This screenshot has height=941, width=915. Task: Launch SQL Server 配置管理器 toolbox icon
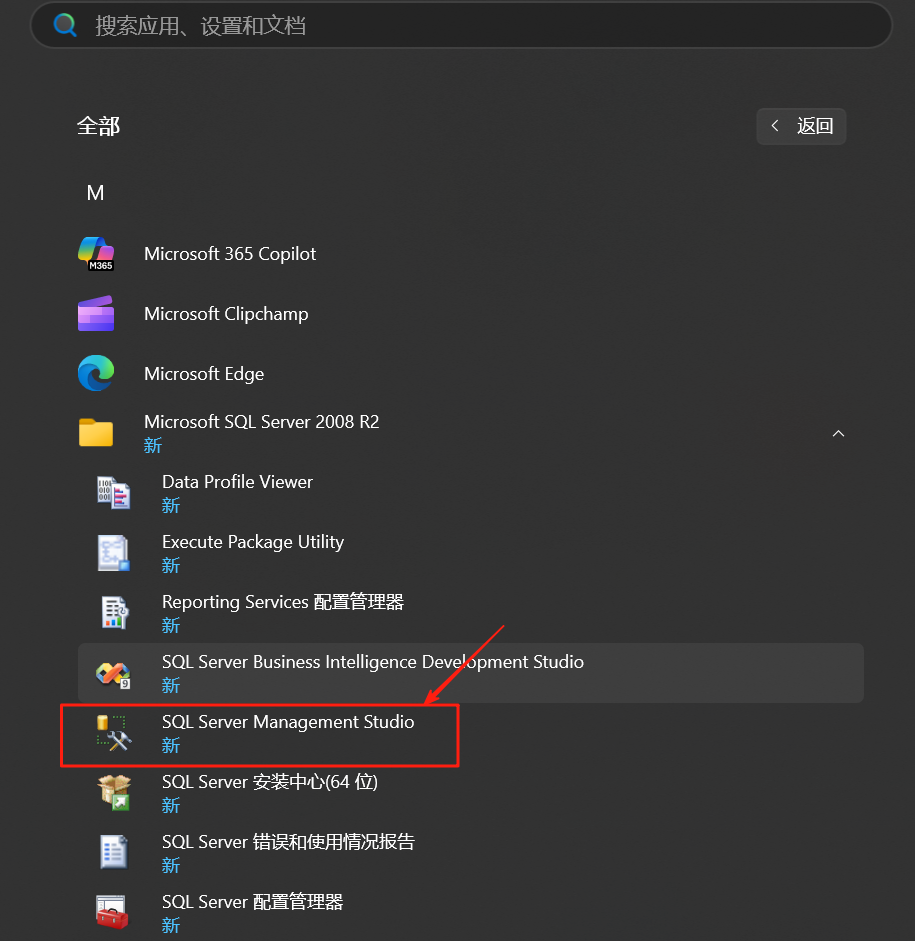pyautogui.click(x=112, y=912)
